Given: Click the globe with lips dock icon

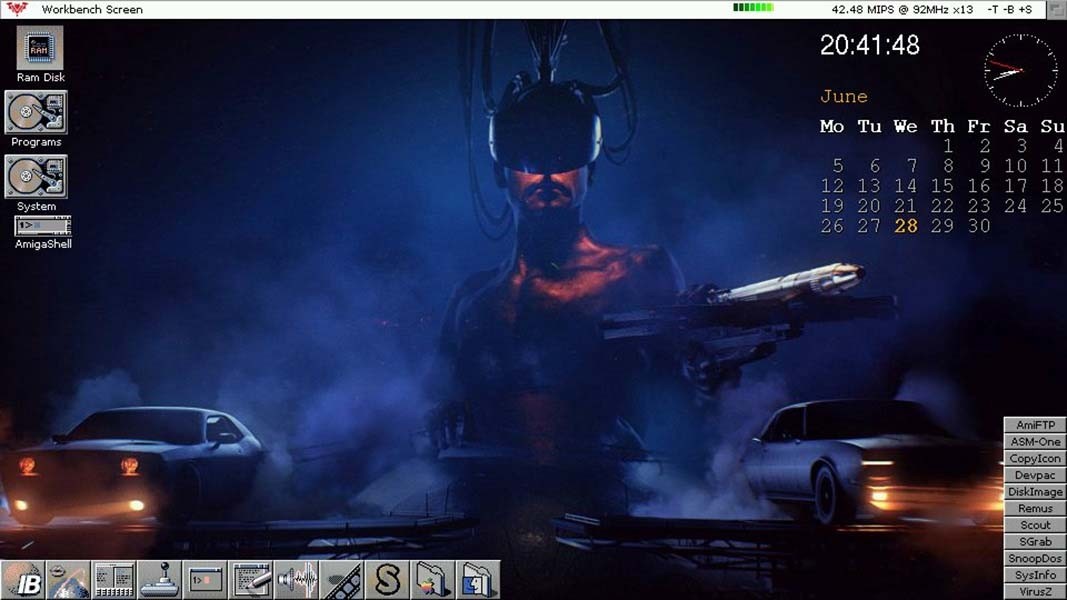Looking at the screenshot, I should (68, 580).
